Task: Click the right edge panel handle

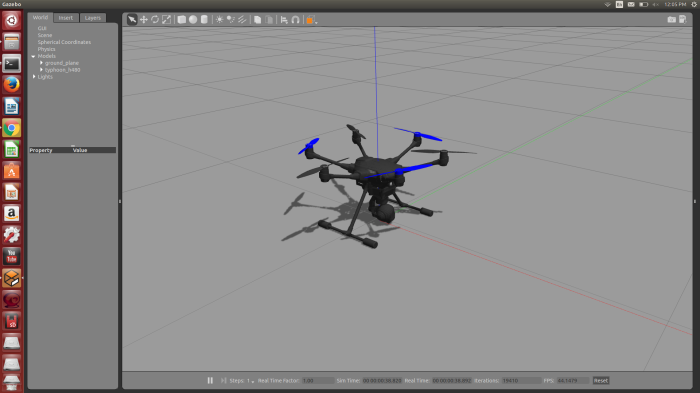Action: click(x=695, y=201)
